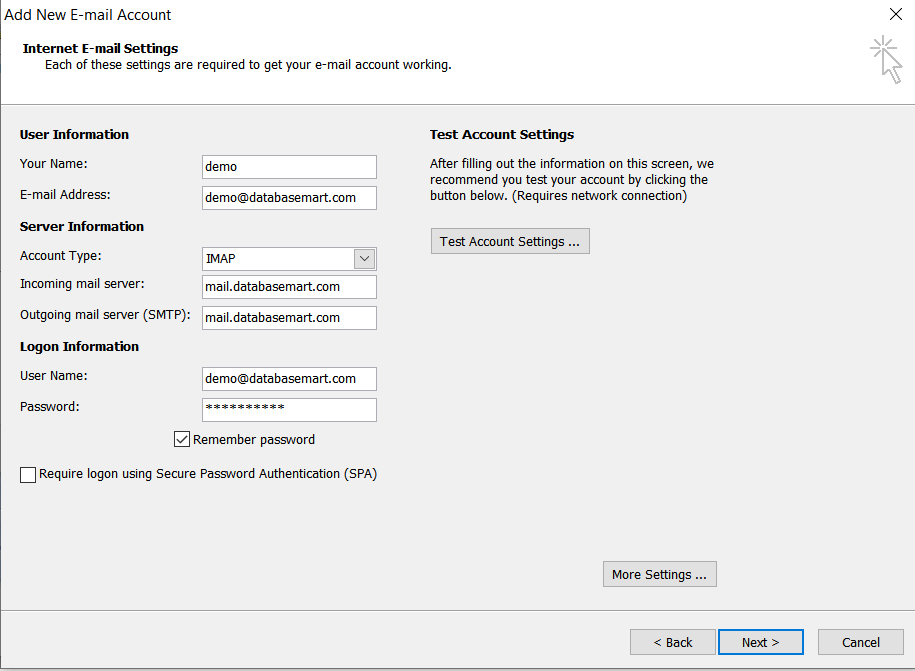Screen dimensions: 915x671
Task: Click the Test Account Settings button
Action: click(x=509, y=240)
